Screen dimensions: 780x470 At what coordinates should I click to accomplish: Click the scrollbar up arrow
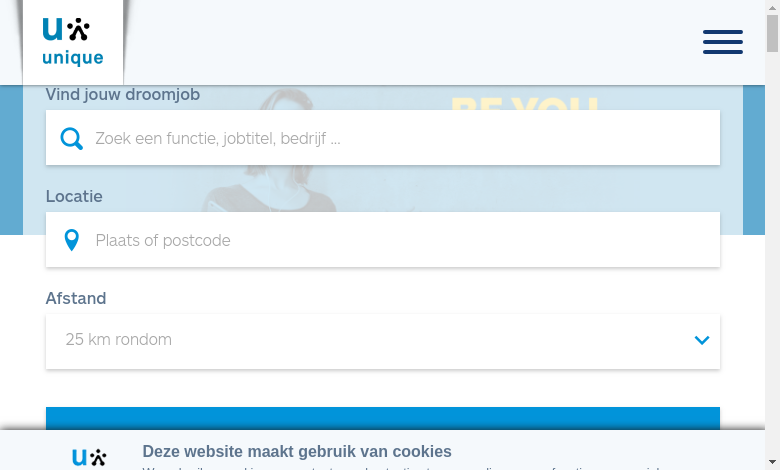click(772, 7)
